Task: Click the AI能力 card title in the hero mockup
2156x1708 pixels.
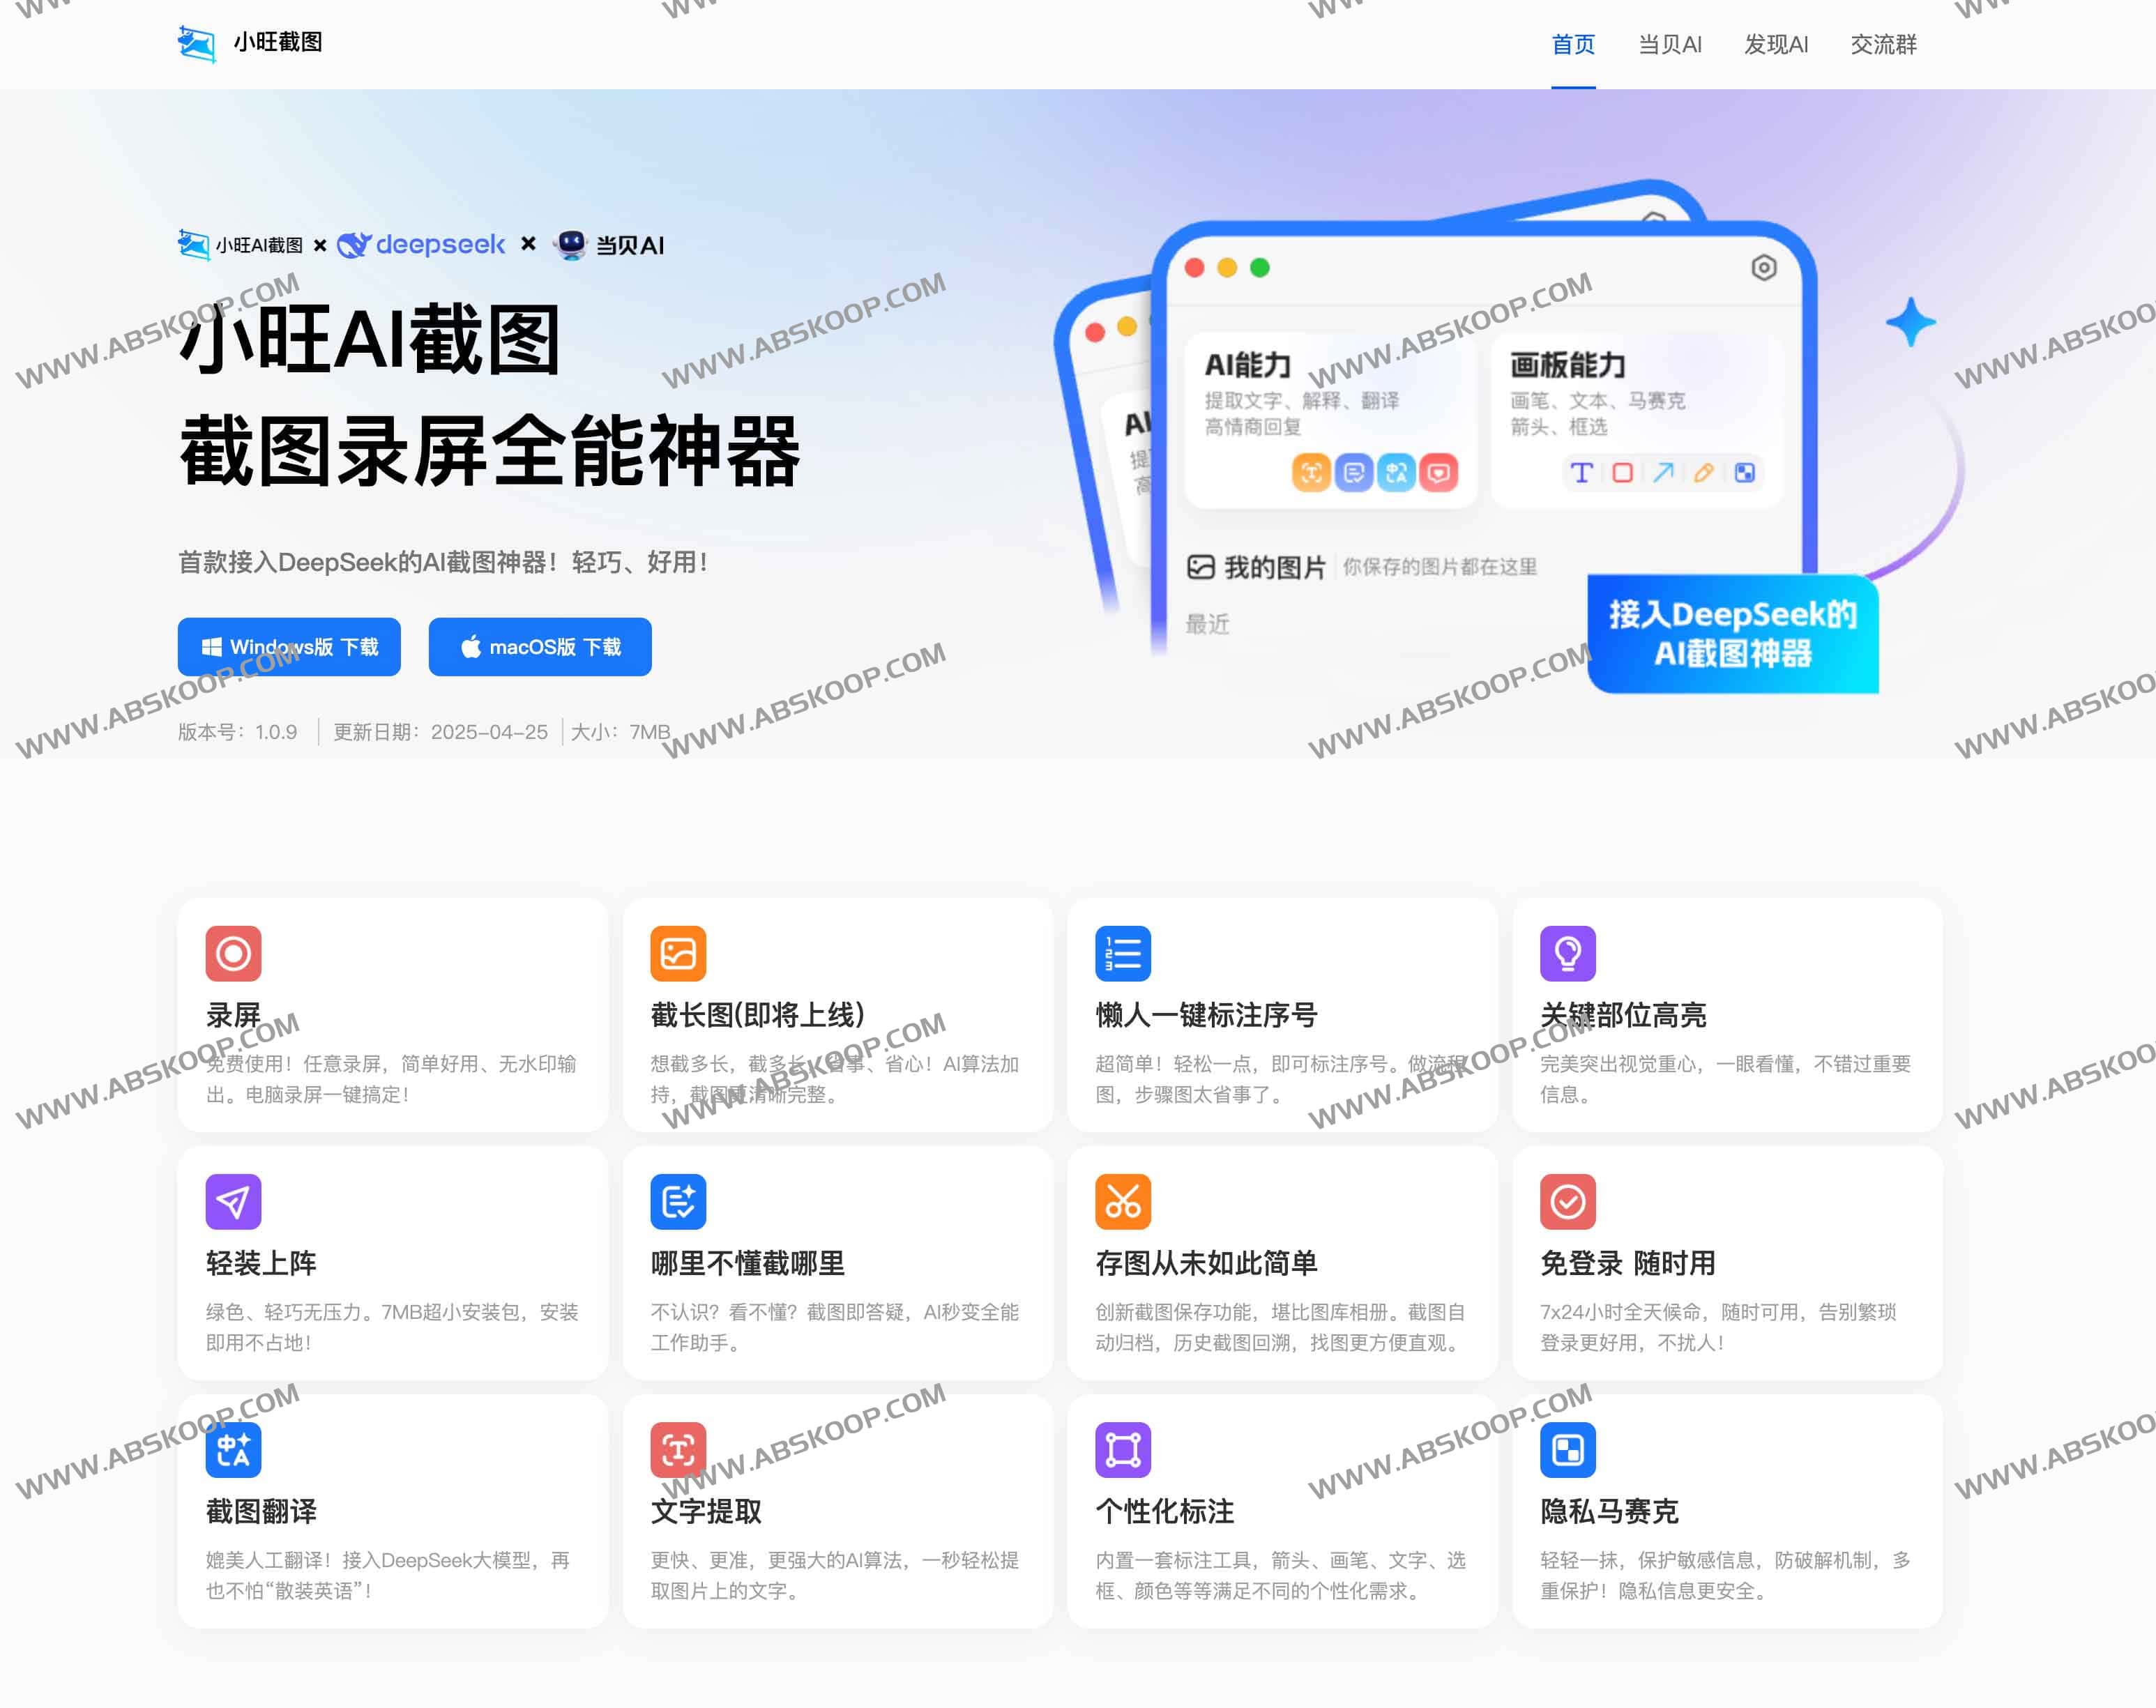Action: tap(1247, 365)
